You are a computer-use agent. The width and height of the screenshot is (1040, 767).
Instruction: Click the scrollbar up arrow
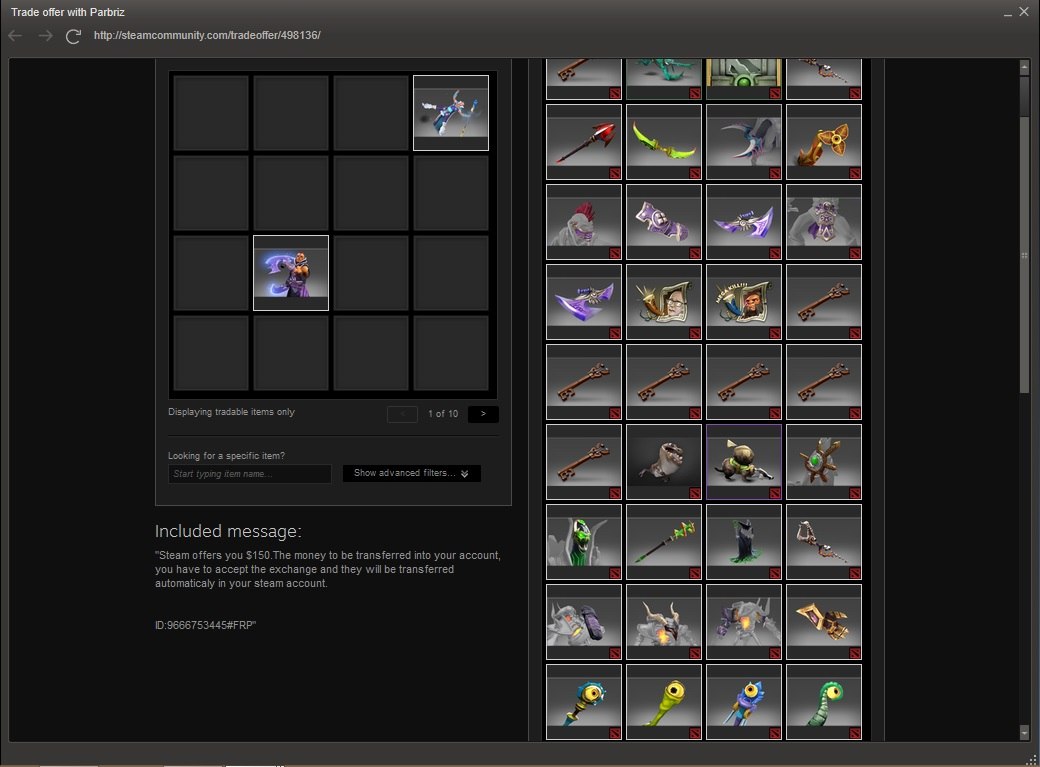tap(1025, 67)
